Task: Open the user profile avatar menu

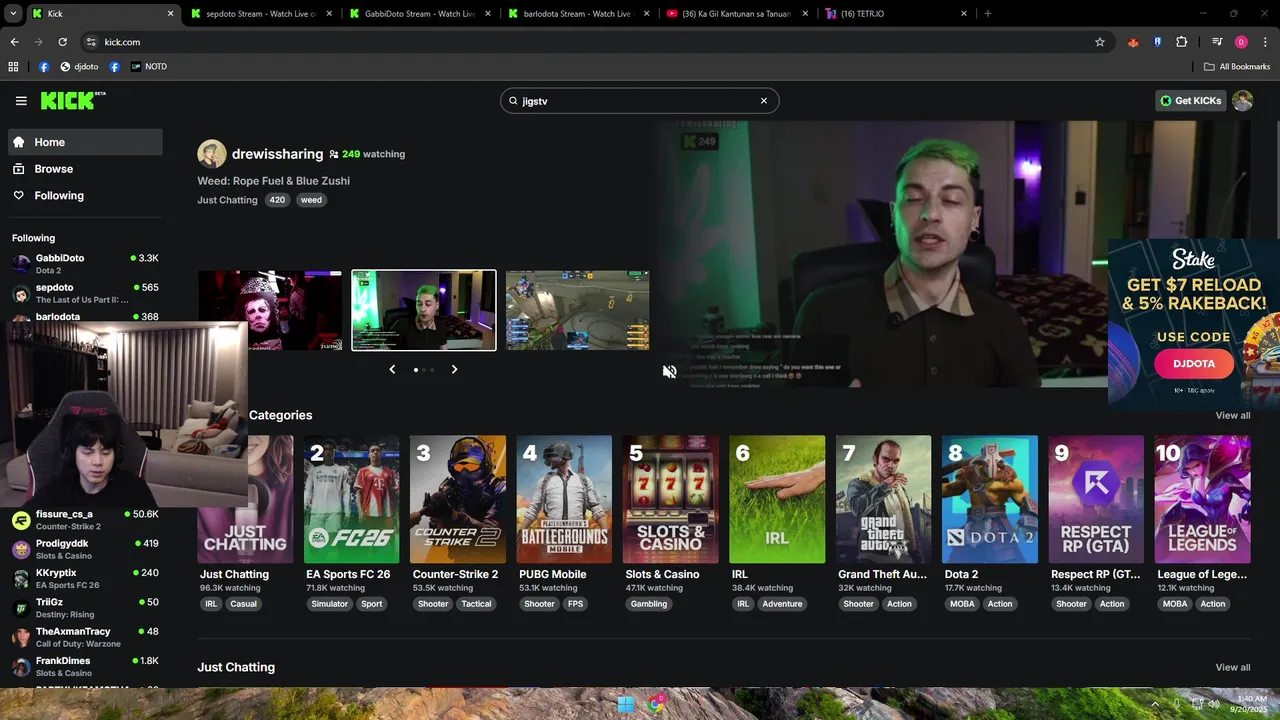Action: [x=1243, y=101]
